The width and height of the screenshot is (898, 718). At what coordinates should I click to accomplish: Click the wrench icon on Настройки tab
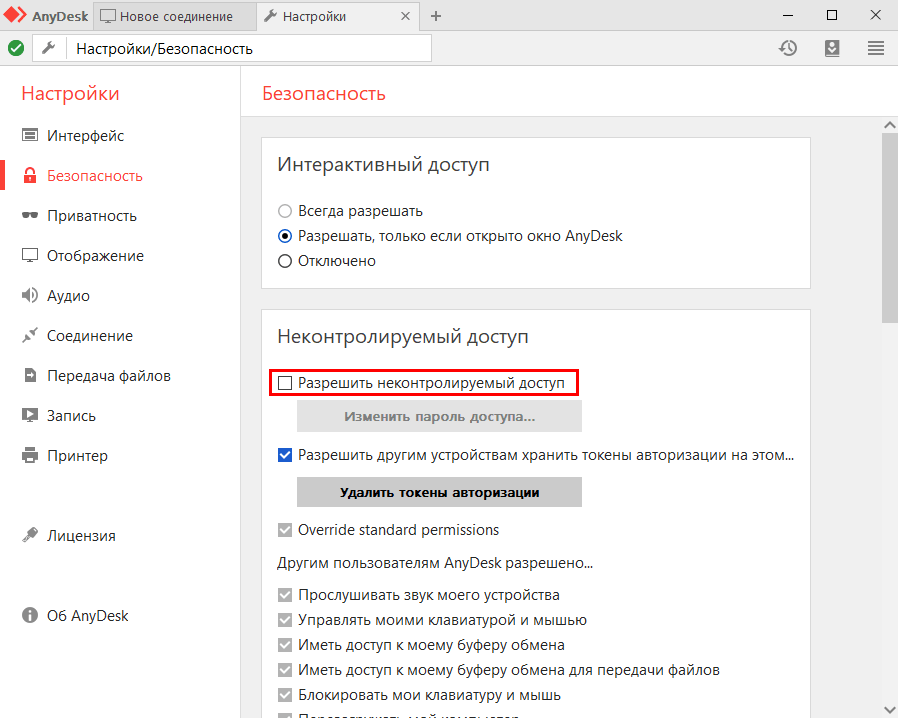[270, 16]
